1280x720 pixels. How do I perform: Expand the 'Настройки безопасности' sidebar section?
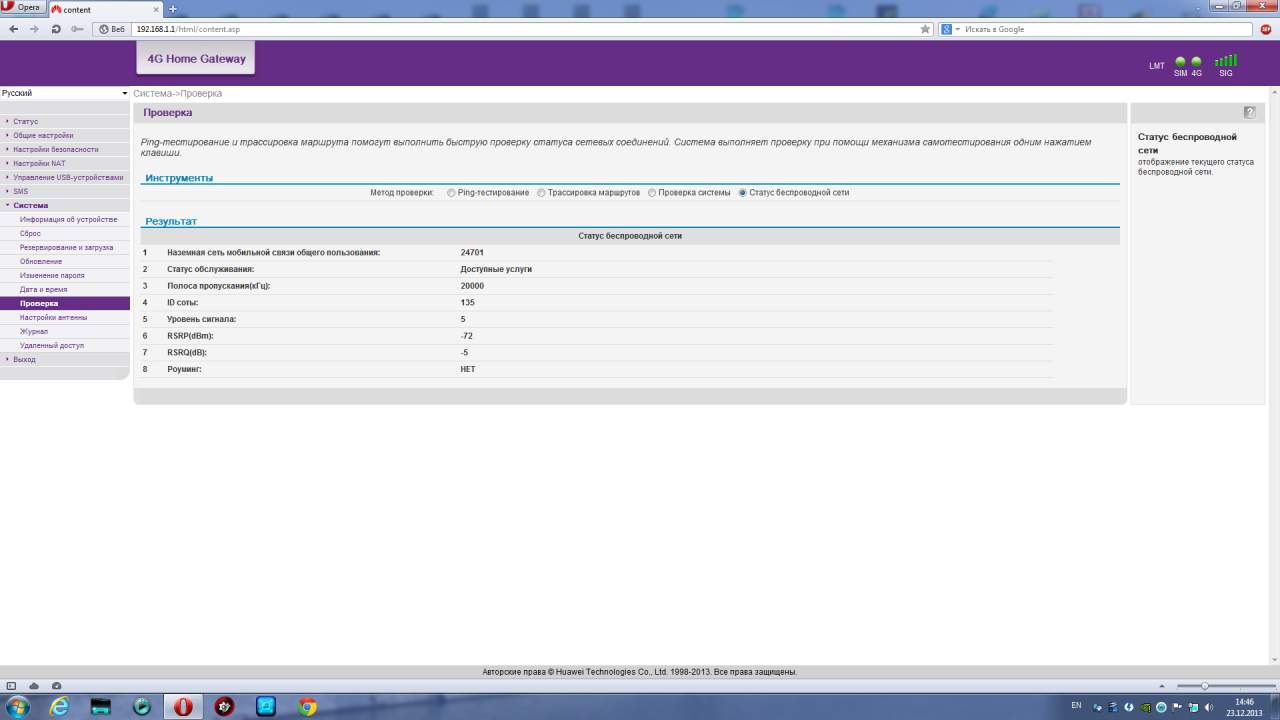(65, 149)
